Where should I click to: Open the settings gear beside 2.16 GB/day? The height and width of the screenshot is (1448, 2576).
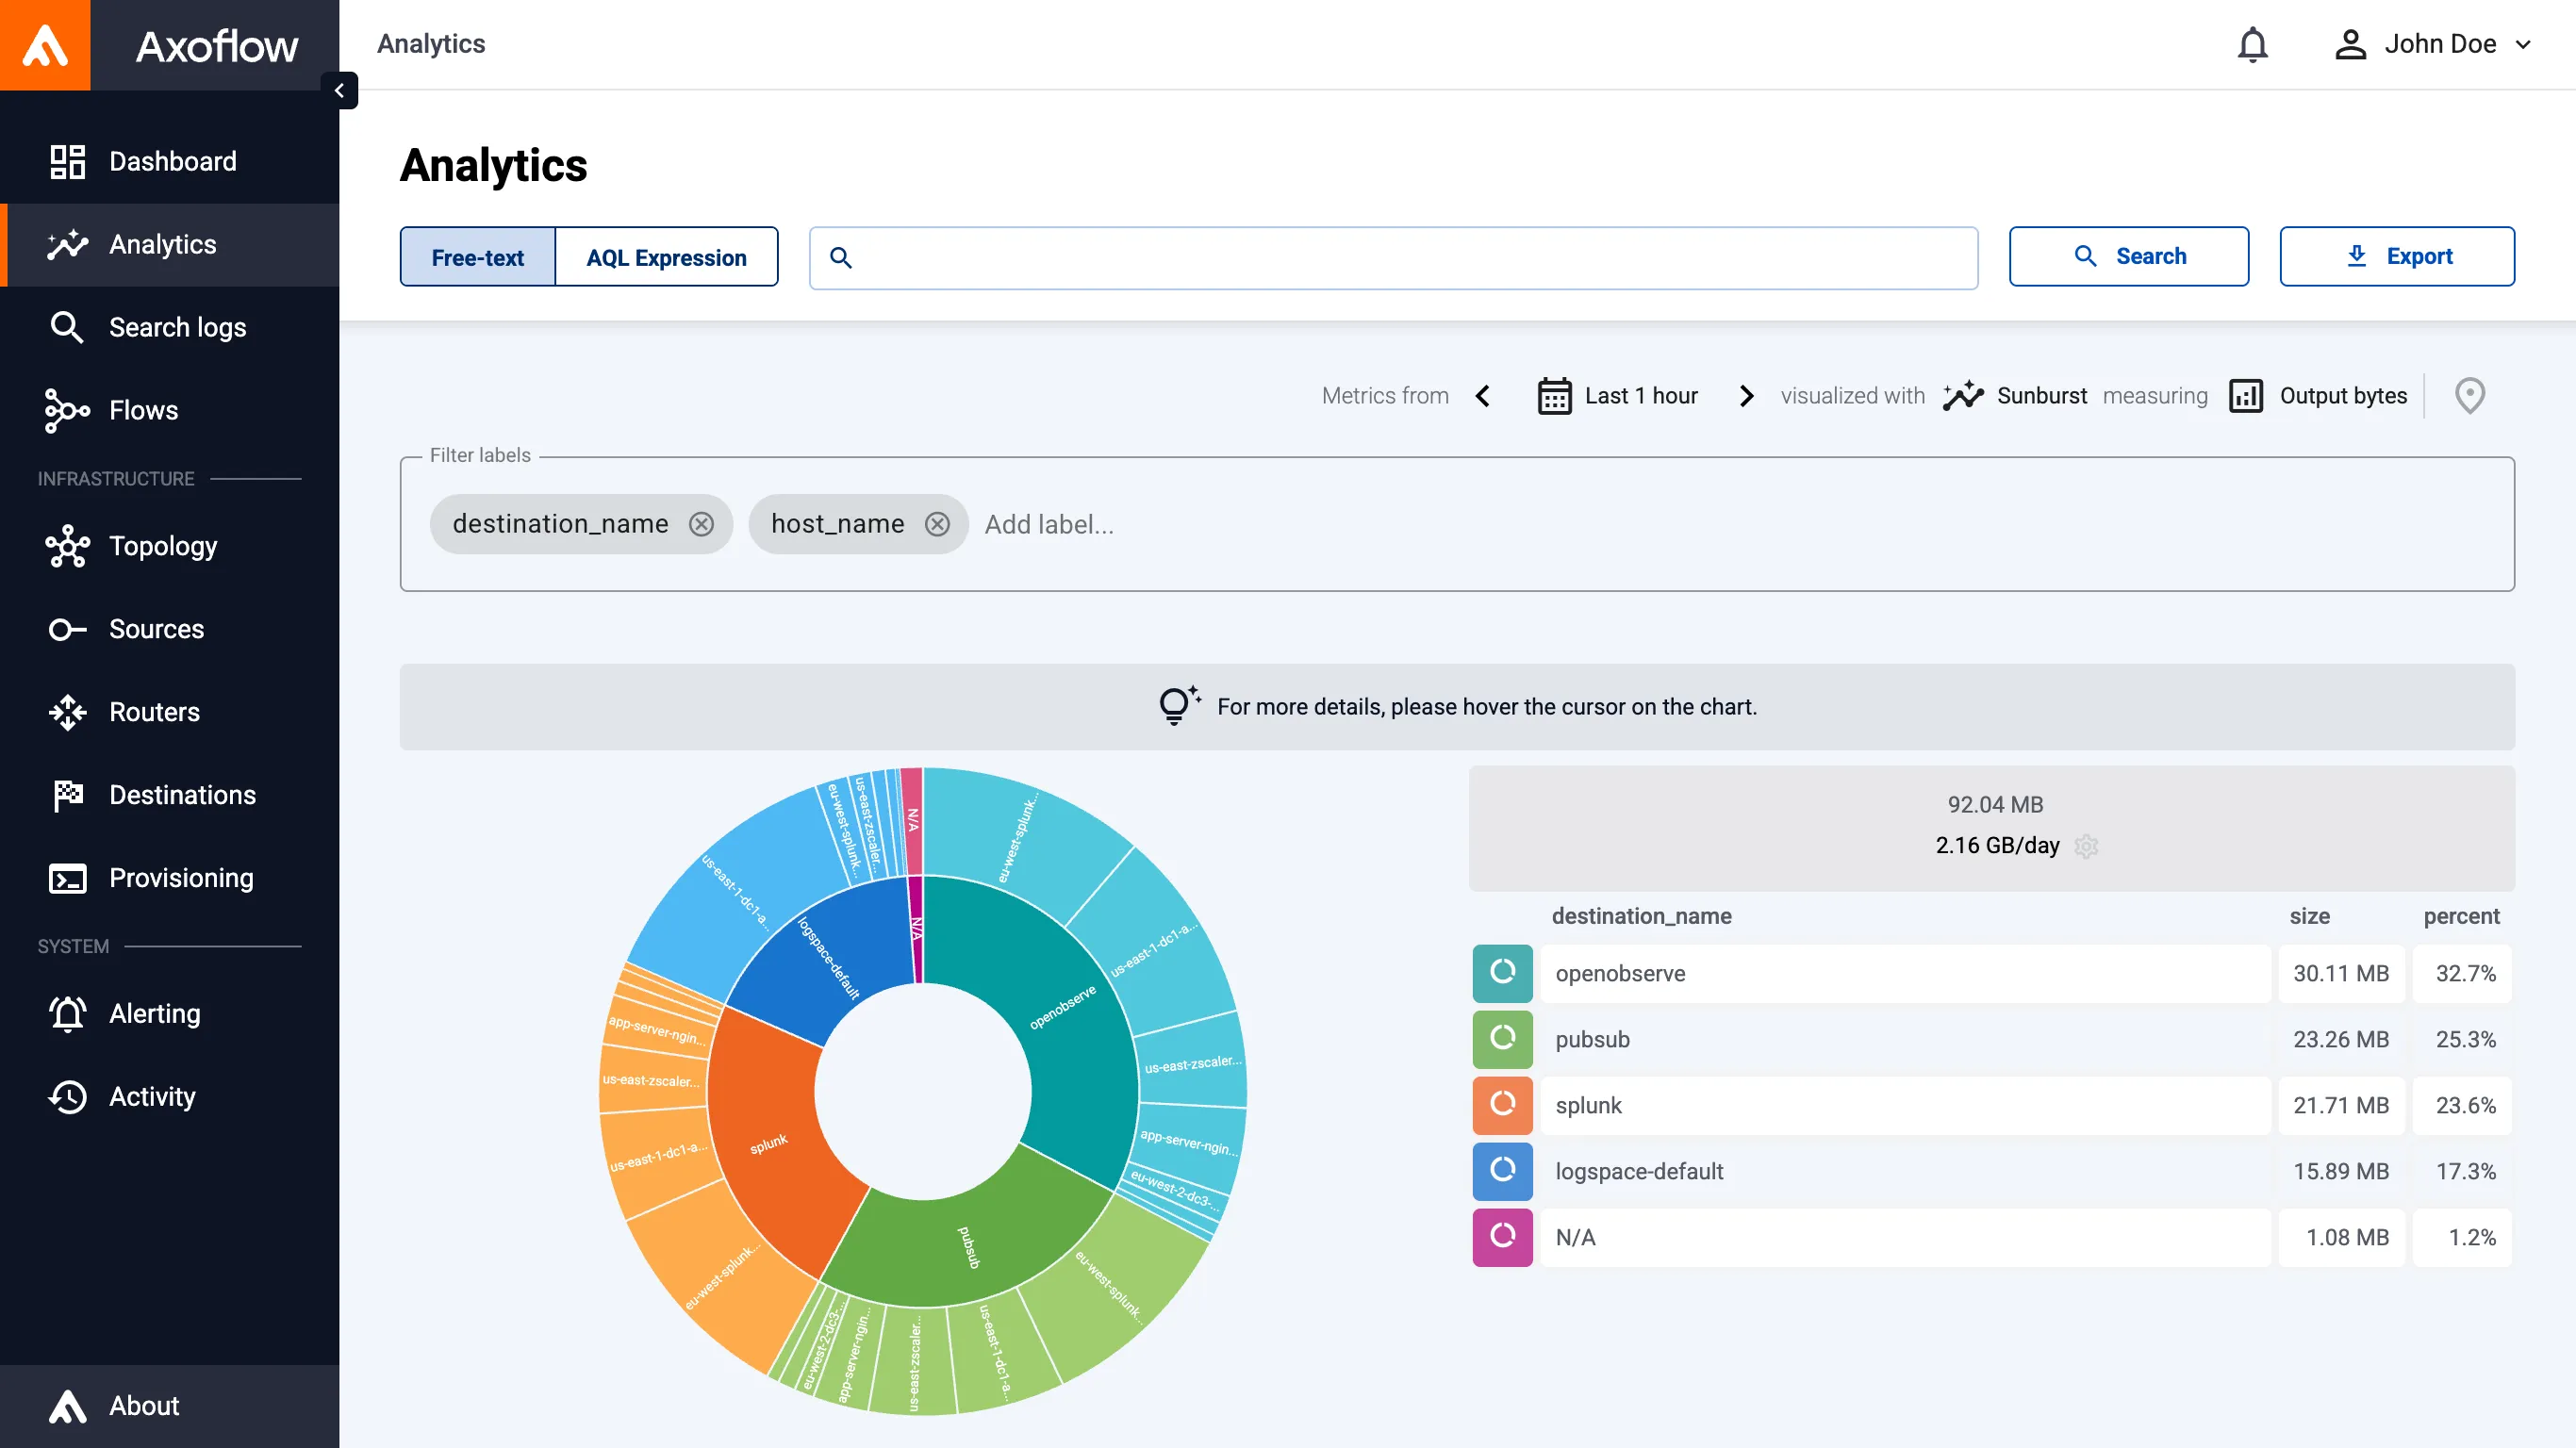[2086, 846]
